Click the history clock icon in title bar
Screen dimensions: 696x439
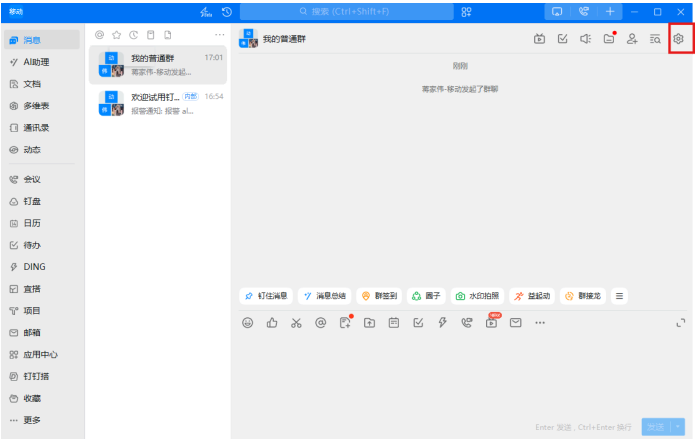click(x=227, y=12)
